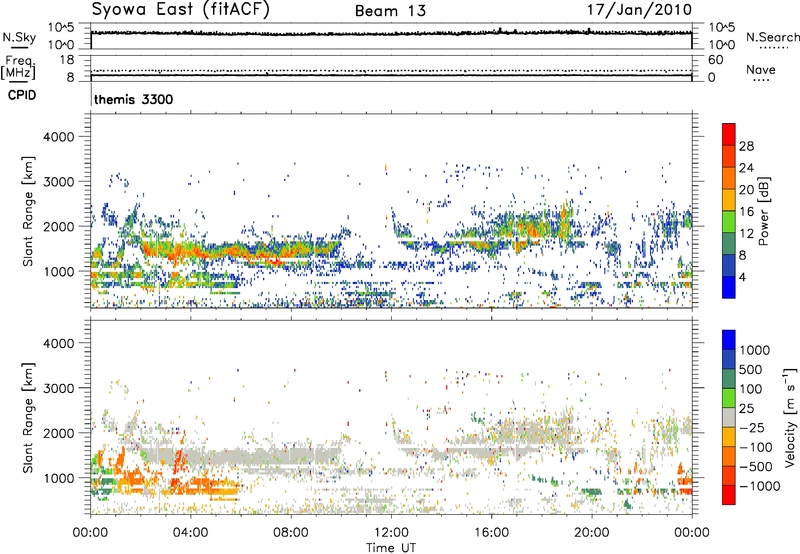Click the red bottom segment of the velocity colorbar
Image resolution: width=800 pixels, height=554 pixels.
click(x=729, y=495)
